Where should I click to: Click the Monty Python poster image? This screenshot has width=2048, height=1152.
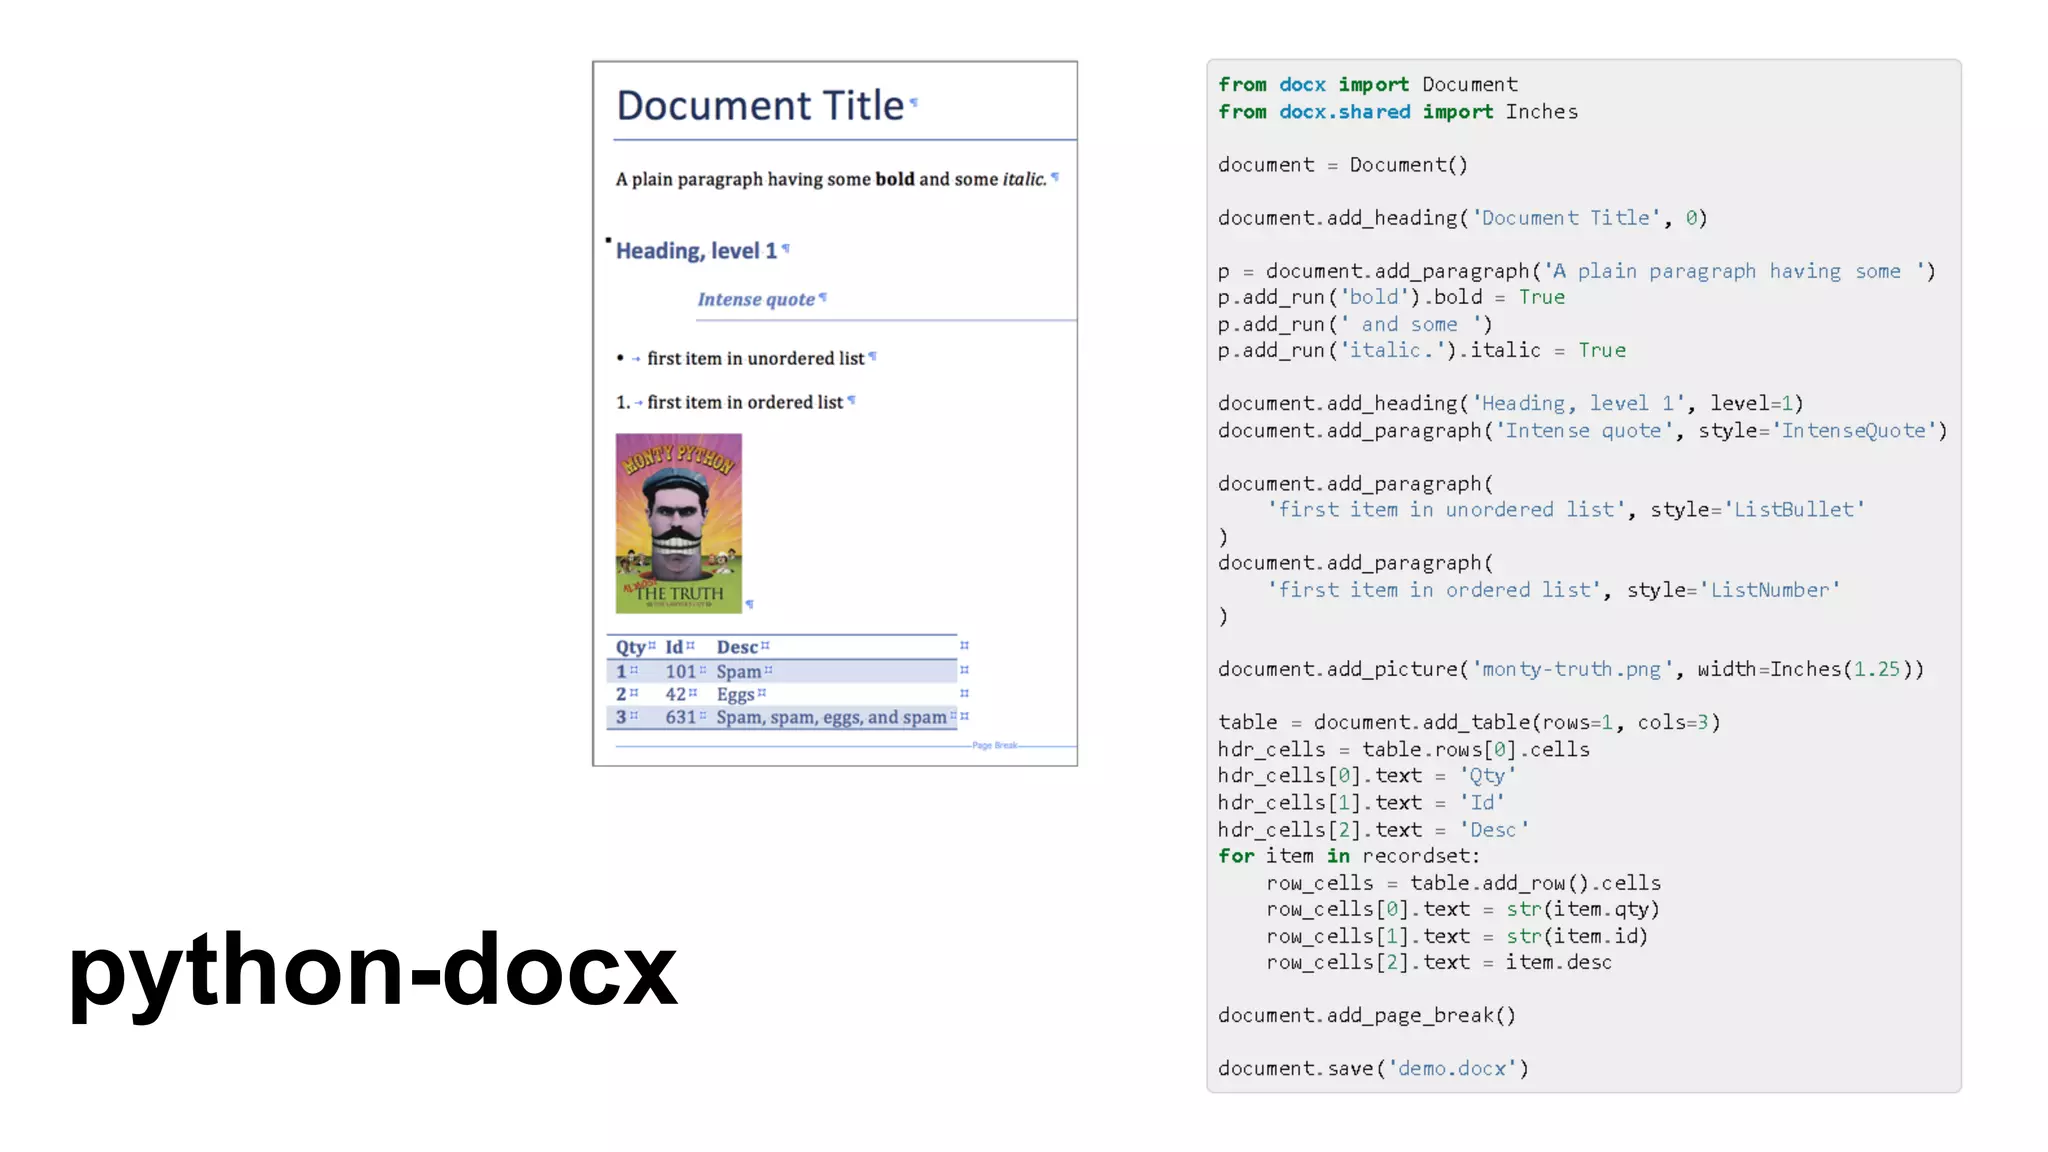[678, 522]
